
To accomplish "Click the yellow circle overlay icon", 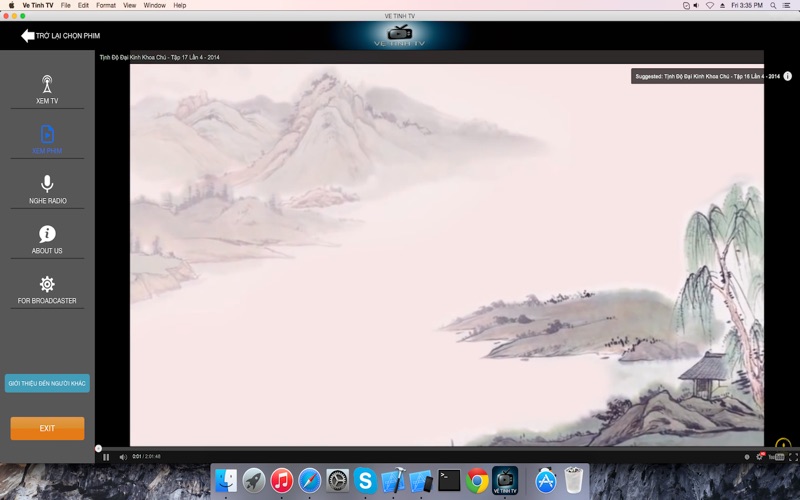I will (x=783, y=443).
